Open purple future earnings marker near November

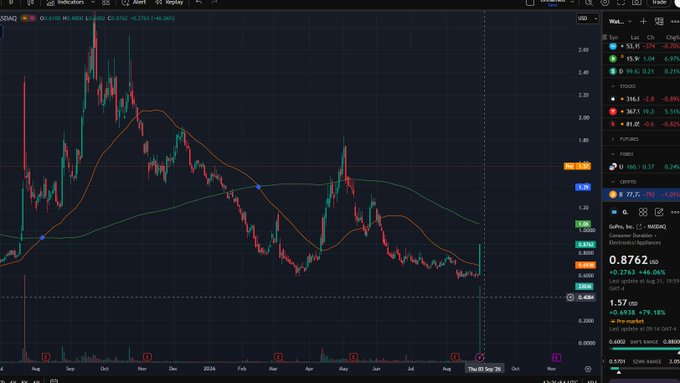(x=556, y=357)
